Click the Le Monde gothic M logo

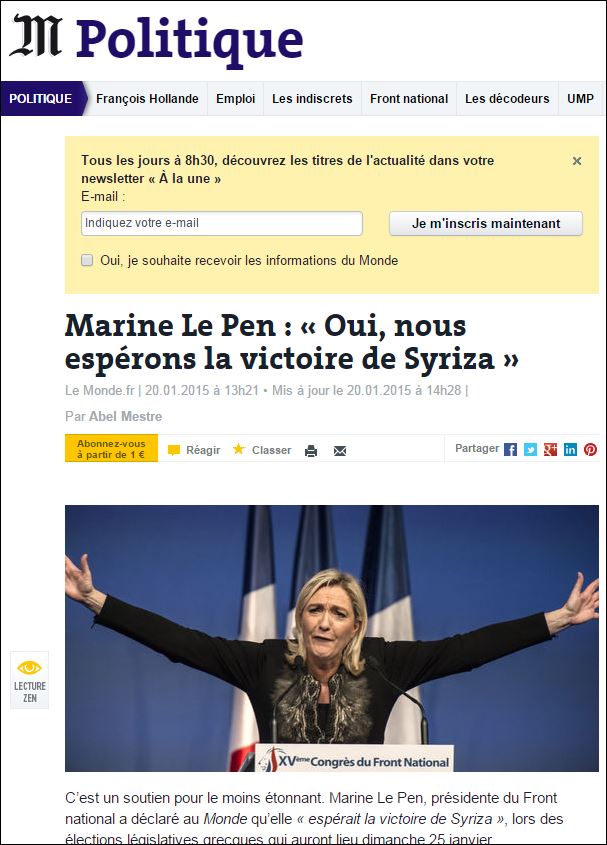[x=36, y=36]
